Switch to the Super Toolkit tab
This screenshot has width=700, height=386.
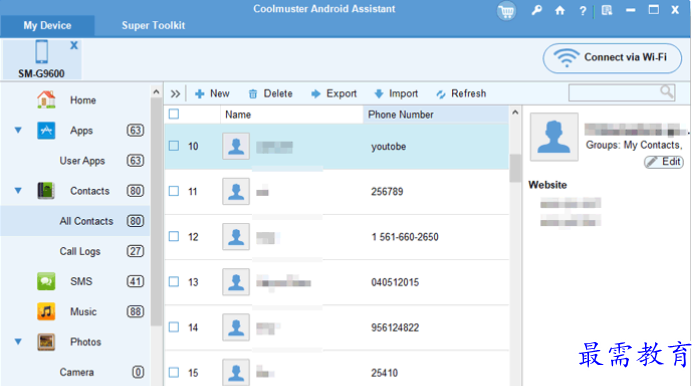tap(153, 25)
